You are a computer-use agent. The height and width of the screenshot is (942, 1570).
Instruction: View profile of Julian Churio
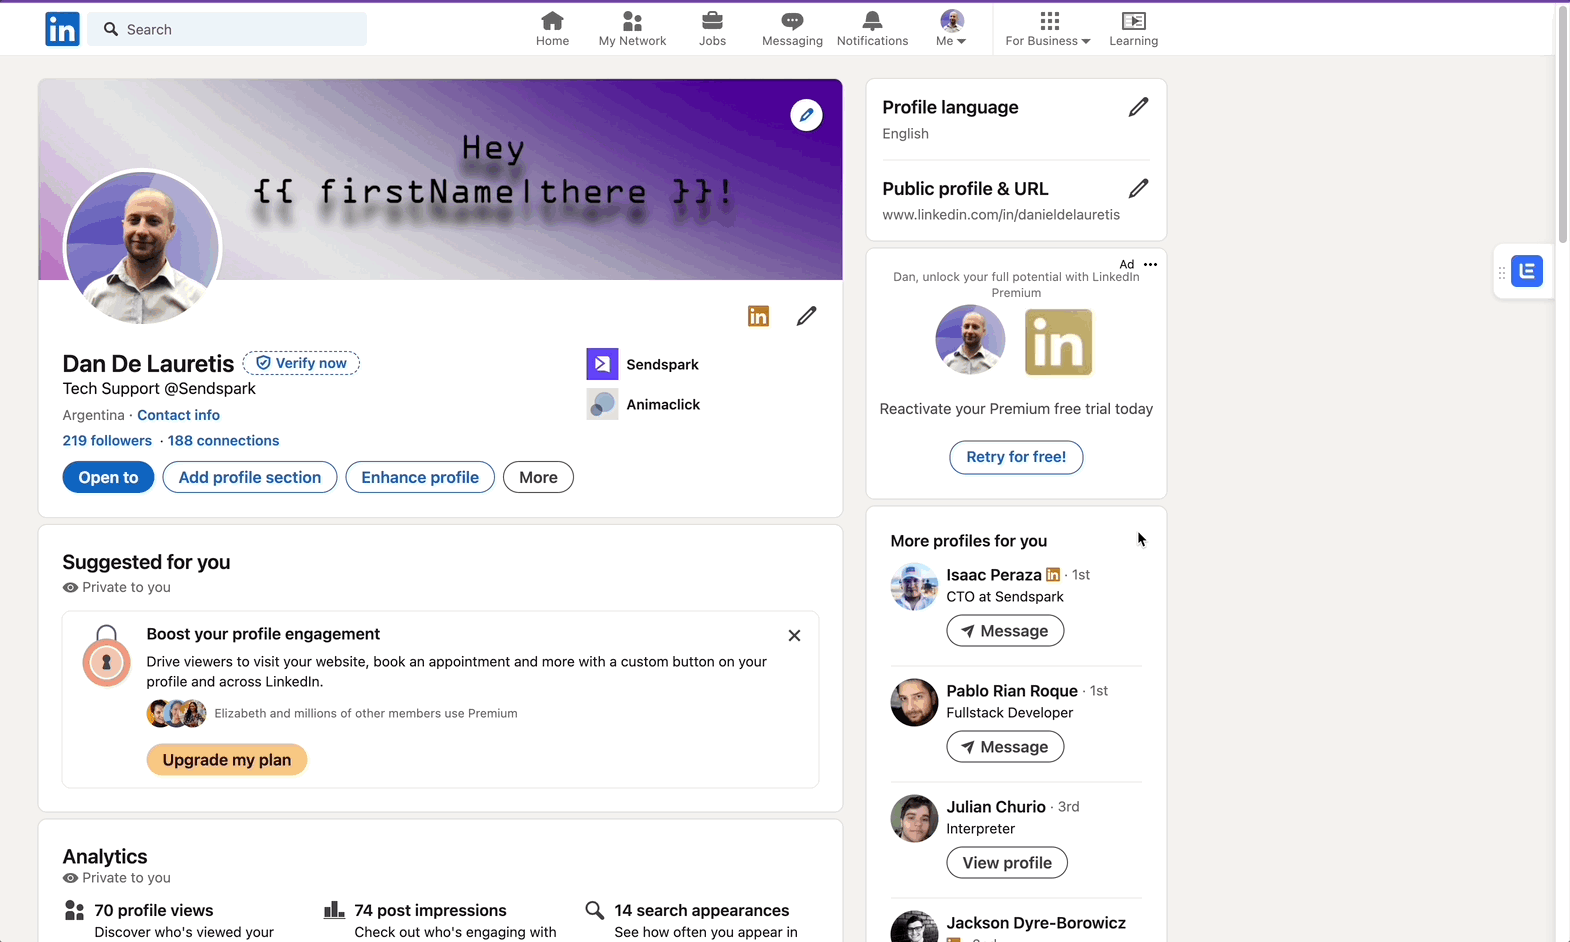pos(1007,863)
